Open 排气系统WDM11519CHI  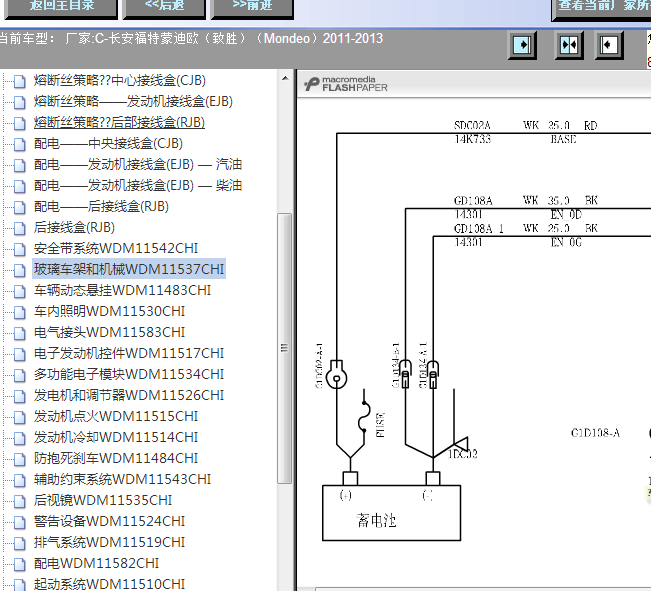tap(110, 542)
